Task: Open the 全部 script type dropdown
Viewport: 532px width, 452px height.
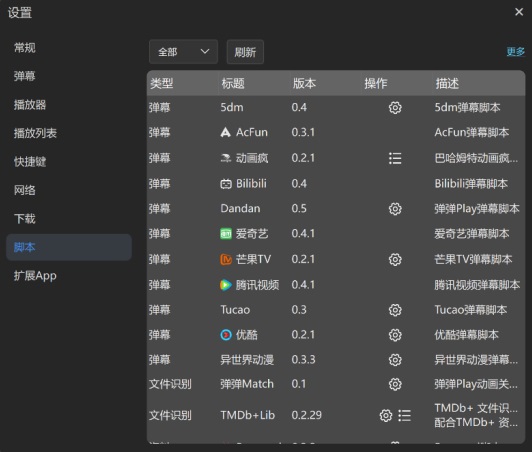Action: click(x=183, y=52)
